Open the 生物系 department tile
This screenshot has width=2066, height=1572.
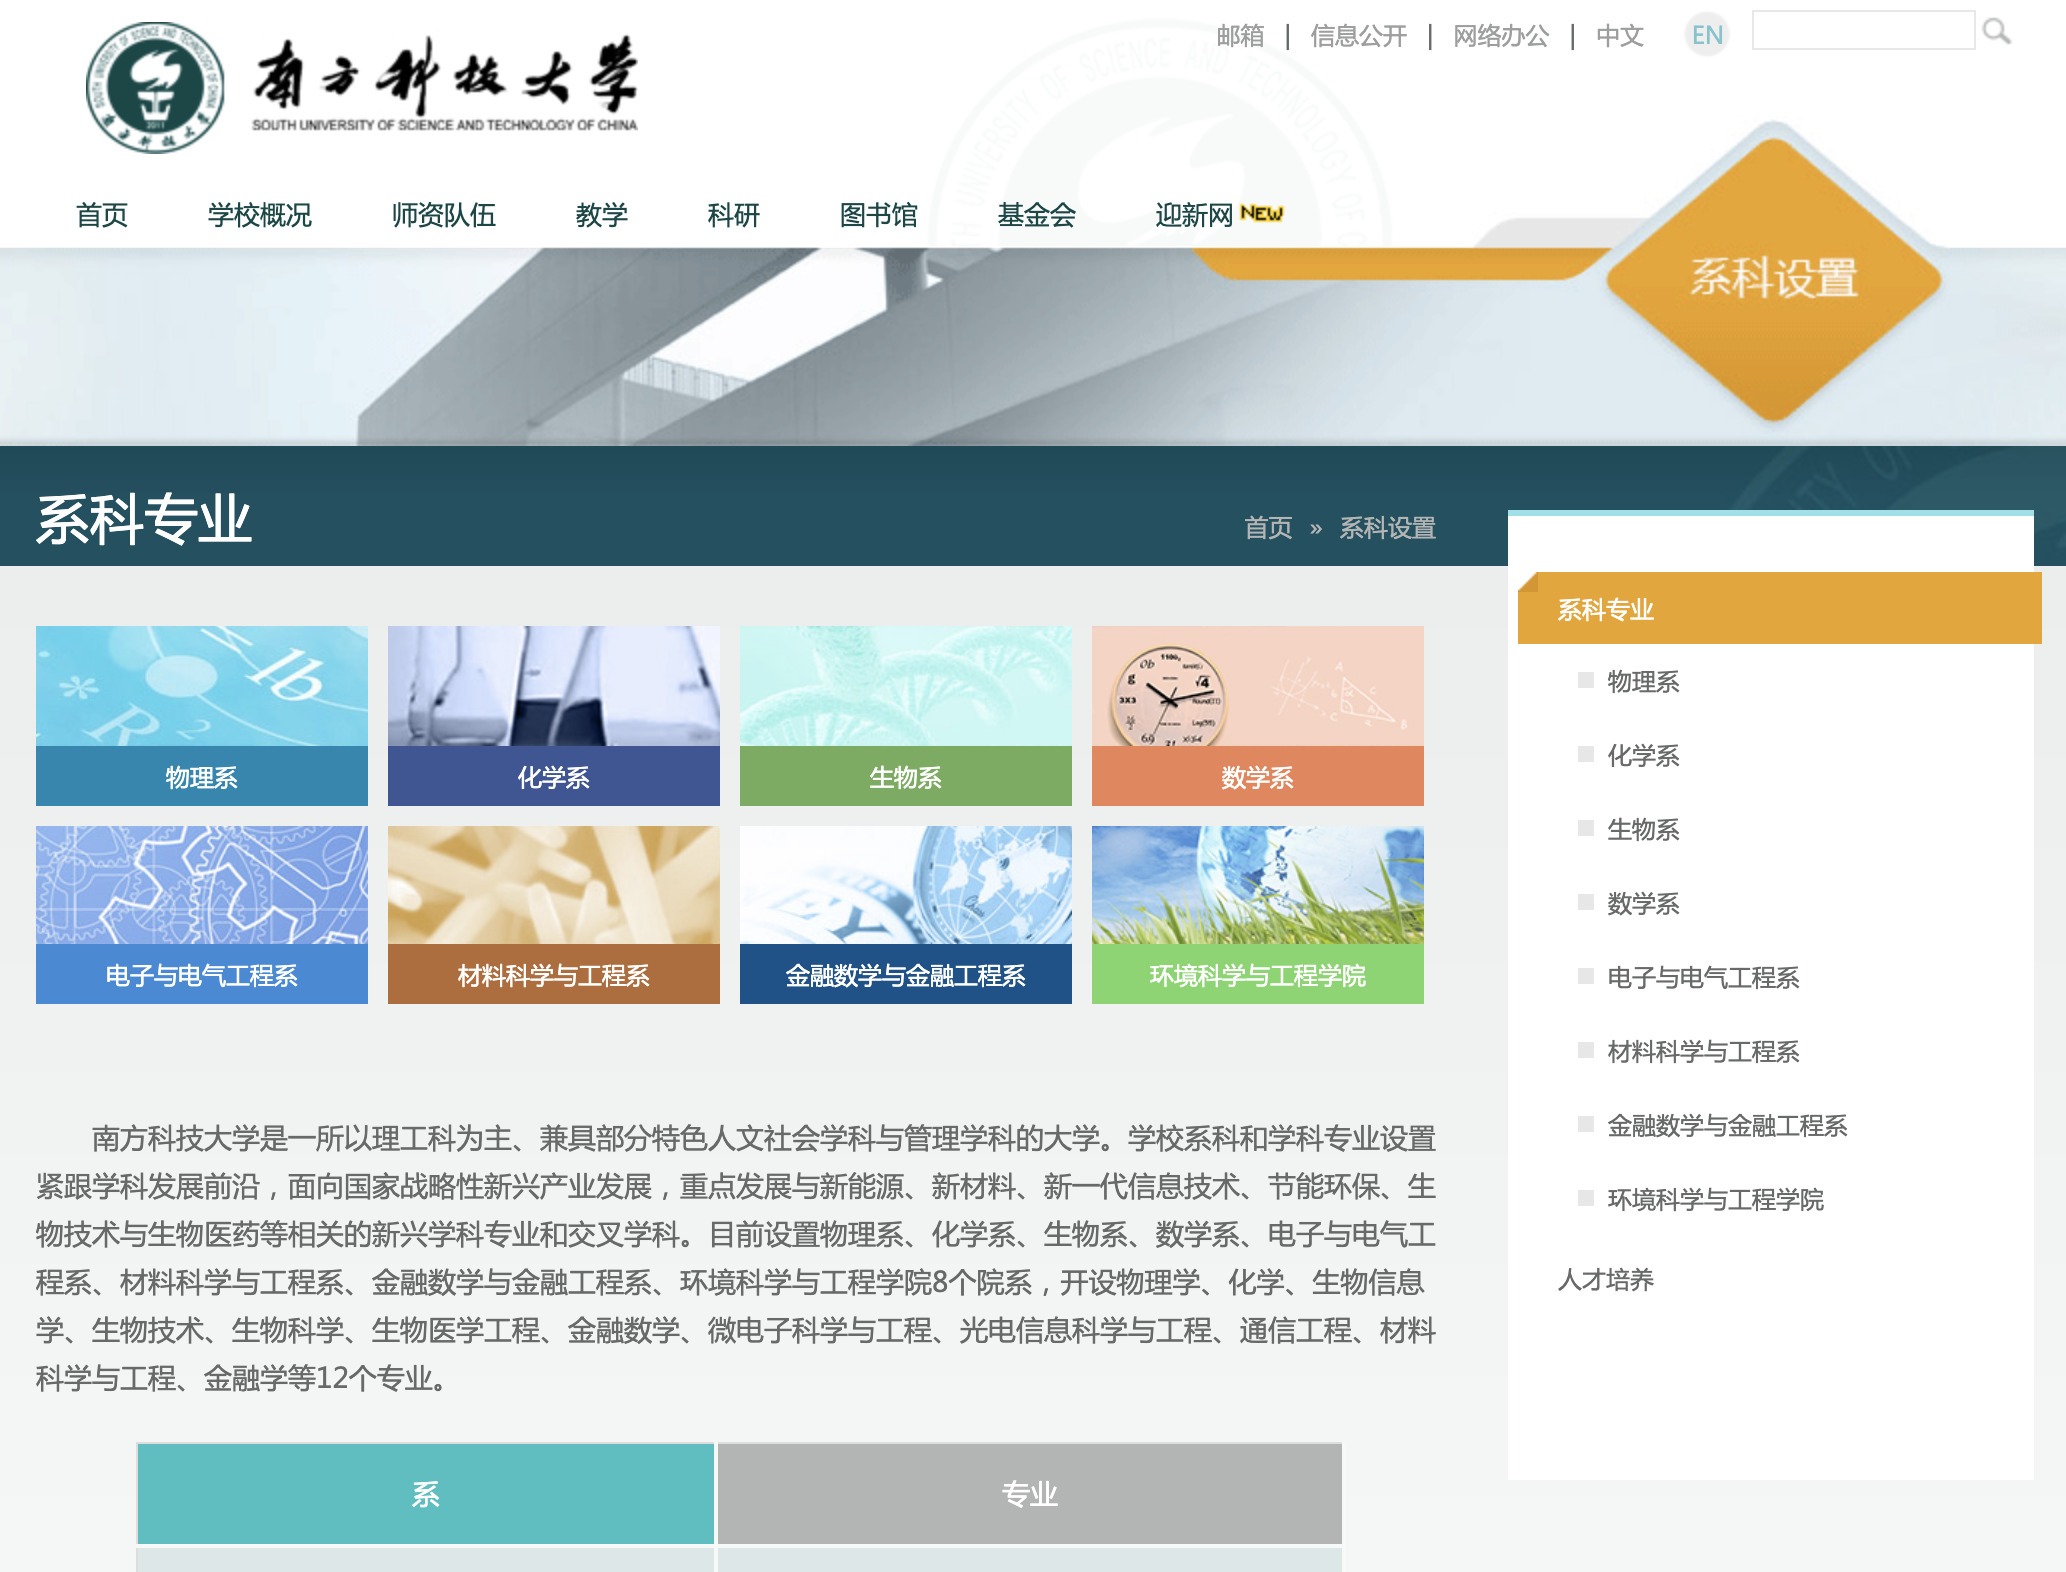[905, 715]
